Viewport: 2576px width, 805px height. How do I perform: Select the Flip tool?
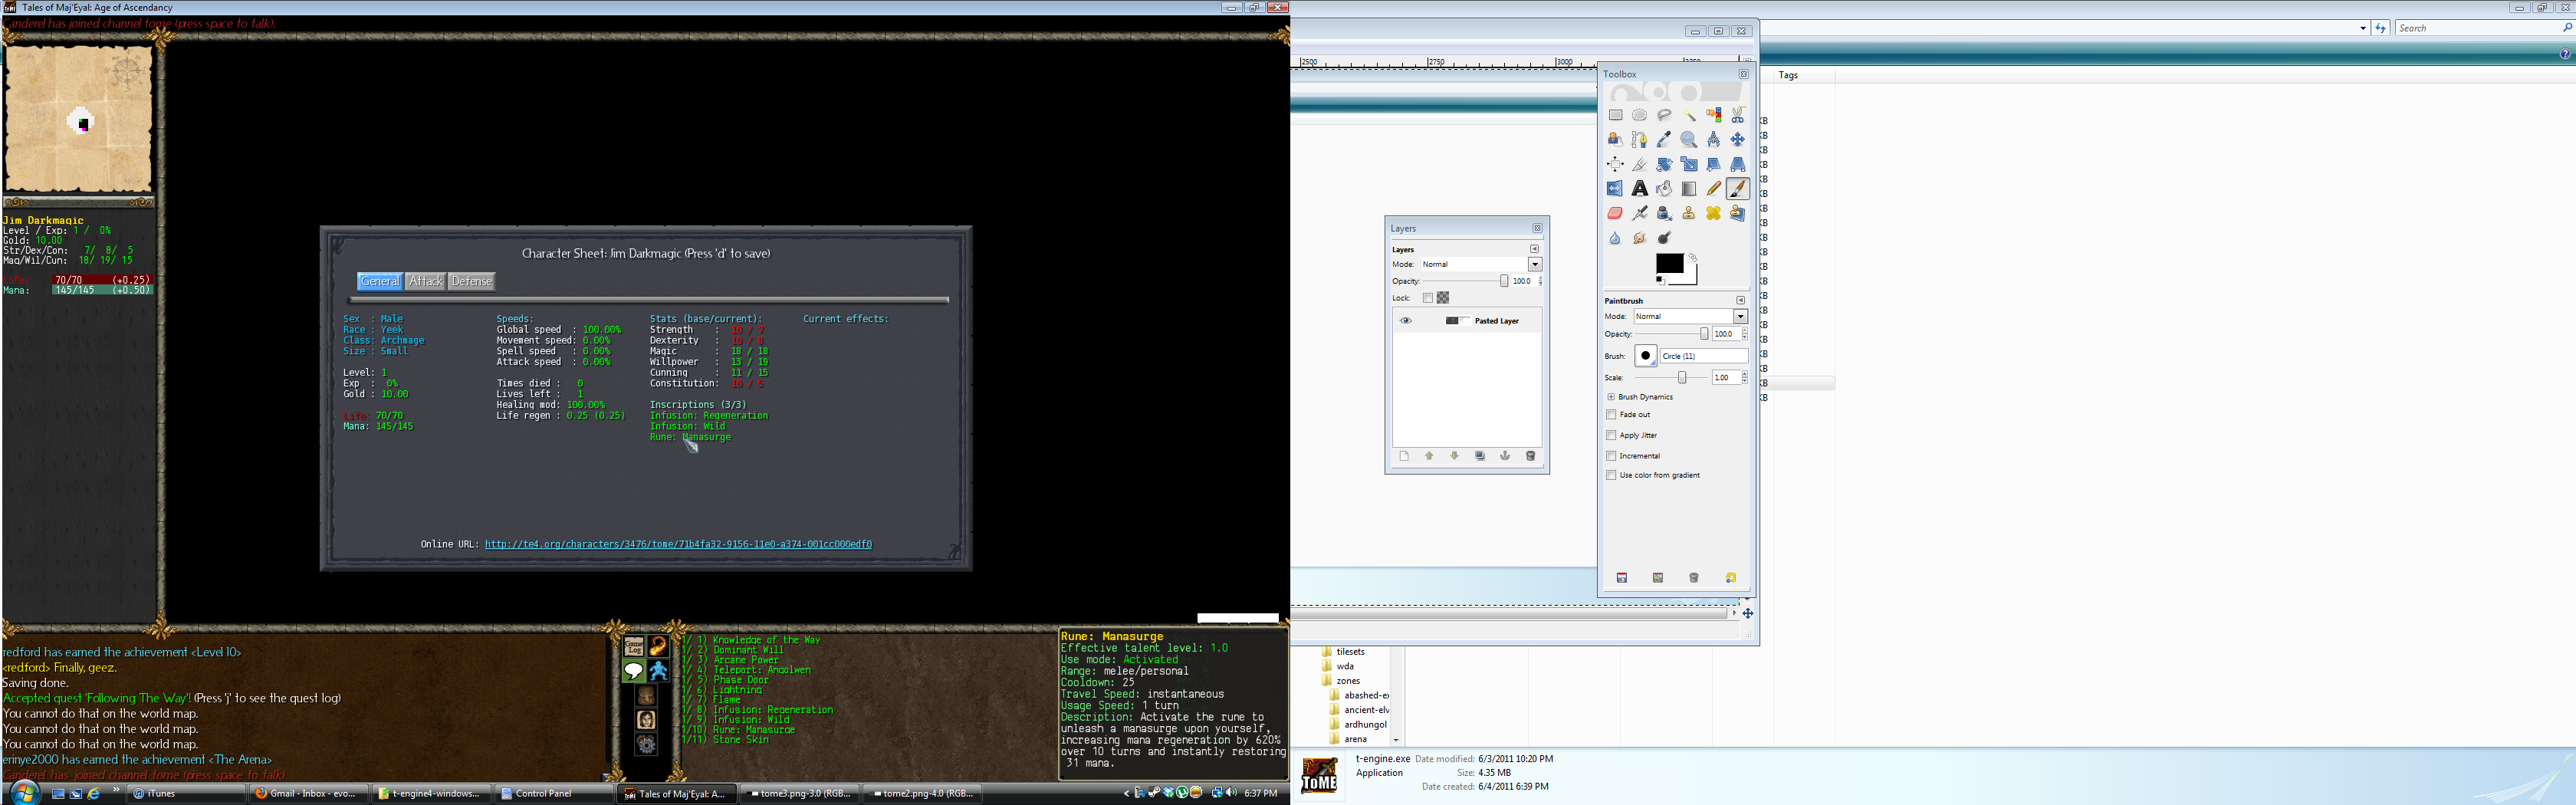tap(1616, 189)
